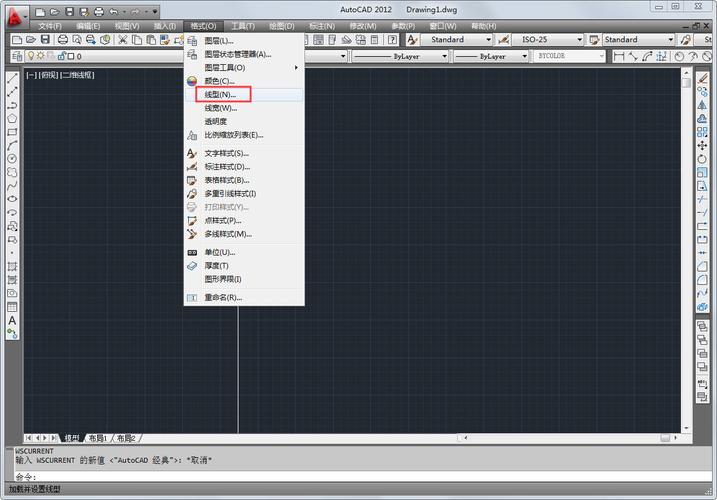Click the Mirror tool in modify toolbar

coord(702,105)
